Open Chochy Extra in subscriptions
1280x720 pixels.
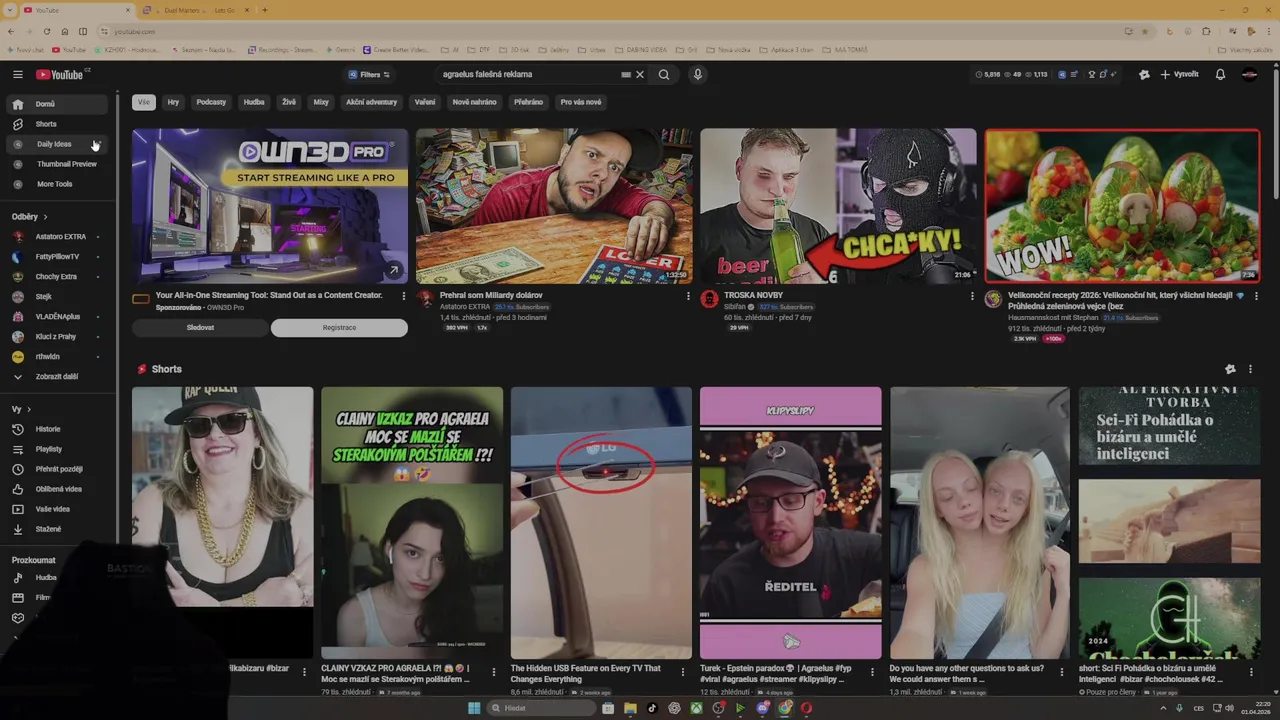[57, 277]
